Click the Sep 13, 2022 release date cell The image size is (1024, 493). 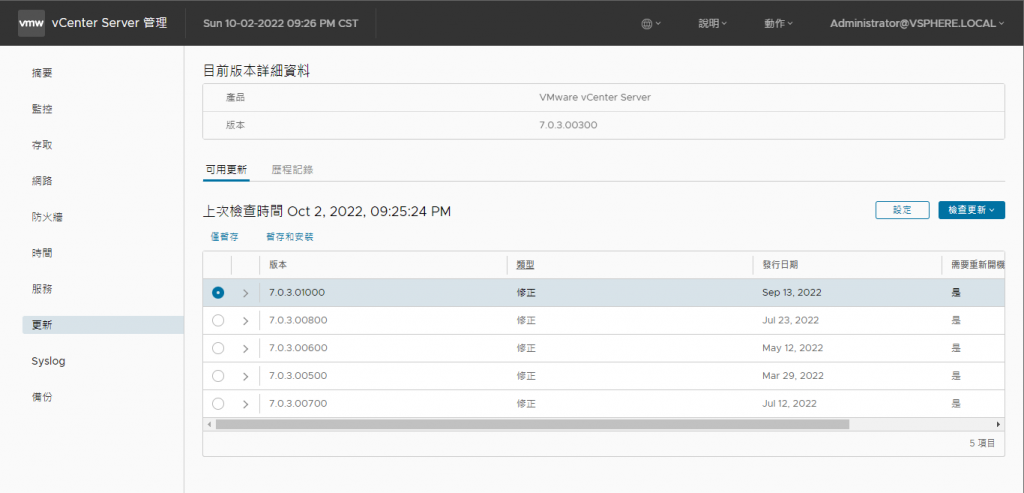click(x=792, y=293)
